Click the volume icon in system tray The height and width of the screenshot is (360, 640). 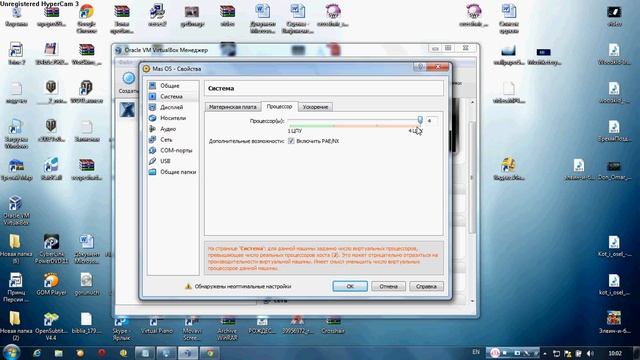point(590,353)
